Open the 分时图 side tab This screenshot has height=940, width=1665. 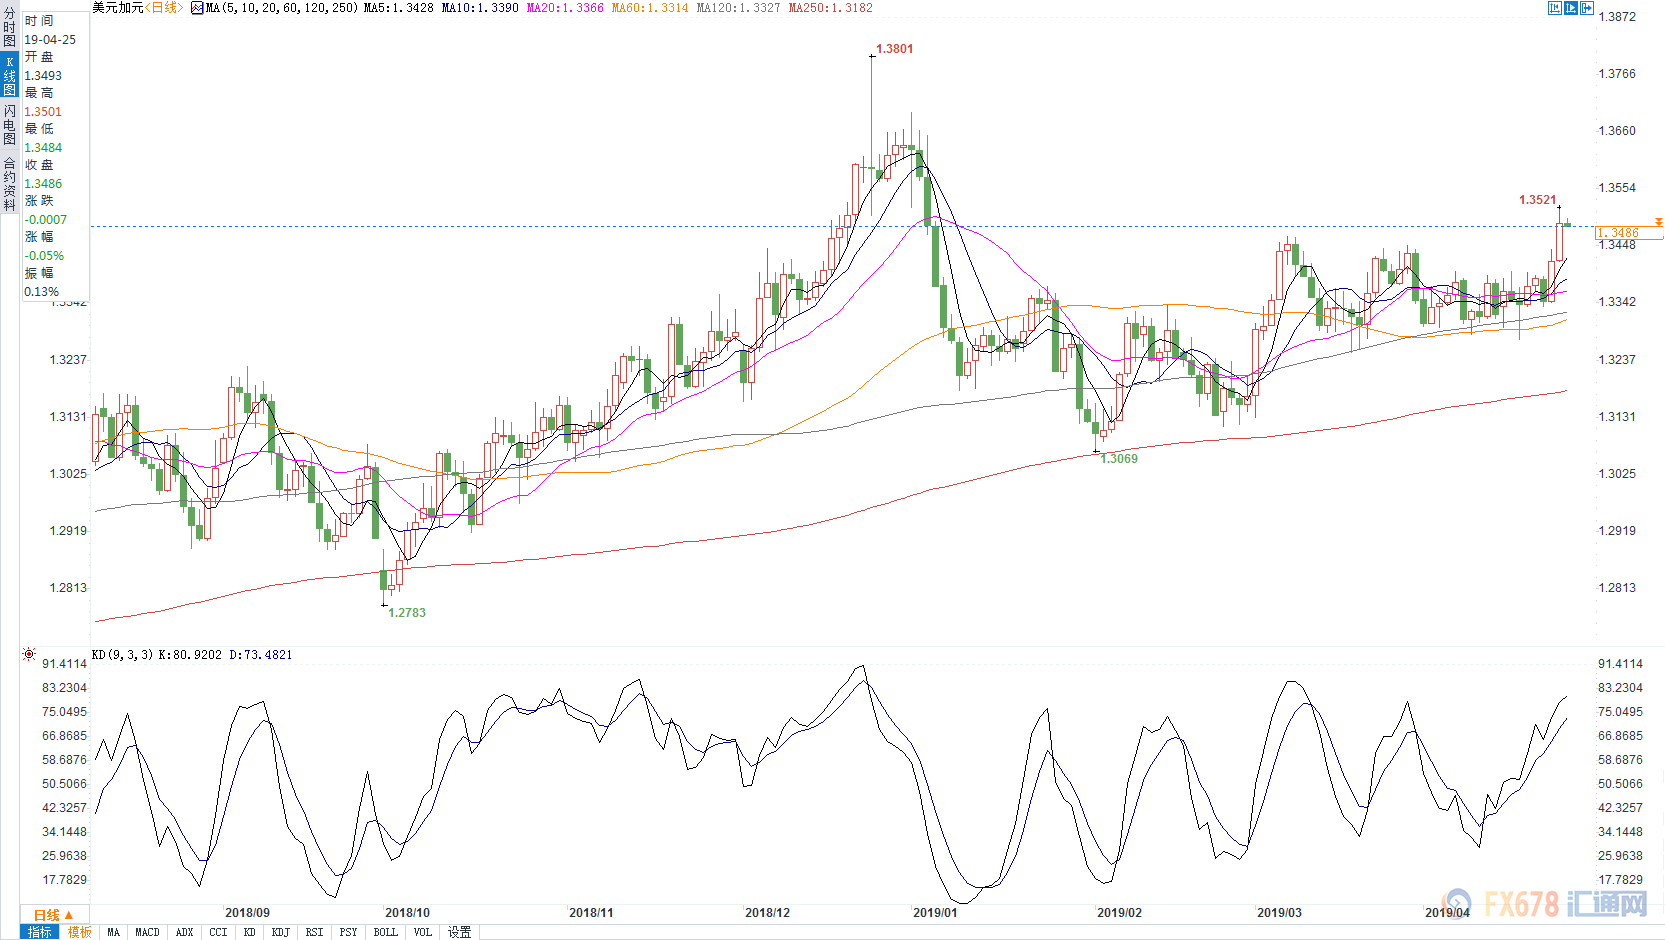9,28
